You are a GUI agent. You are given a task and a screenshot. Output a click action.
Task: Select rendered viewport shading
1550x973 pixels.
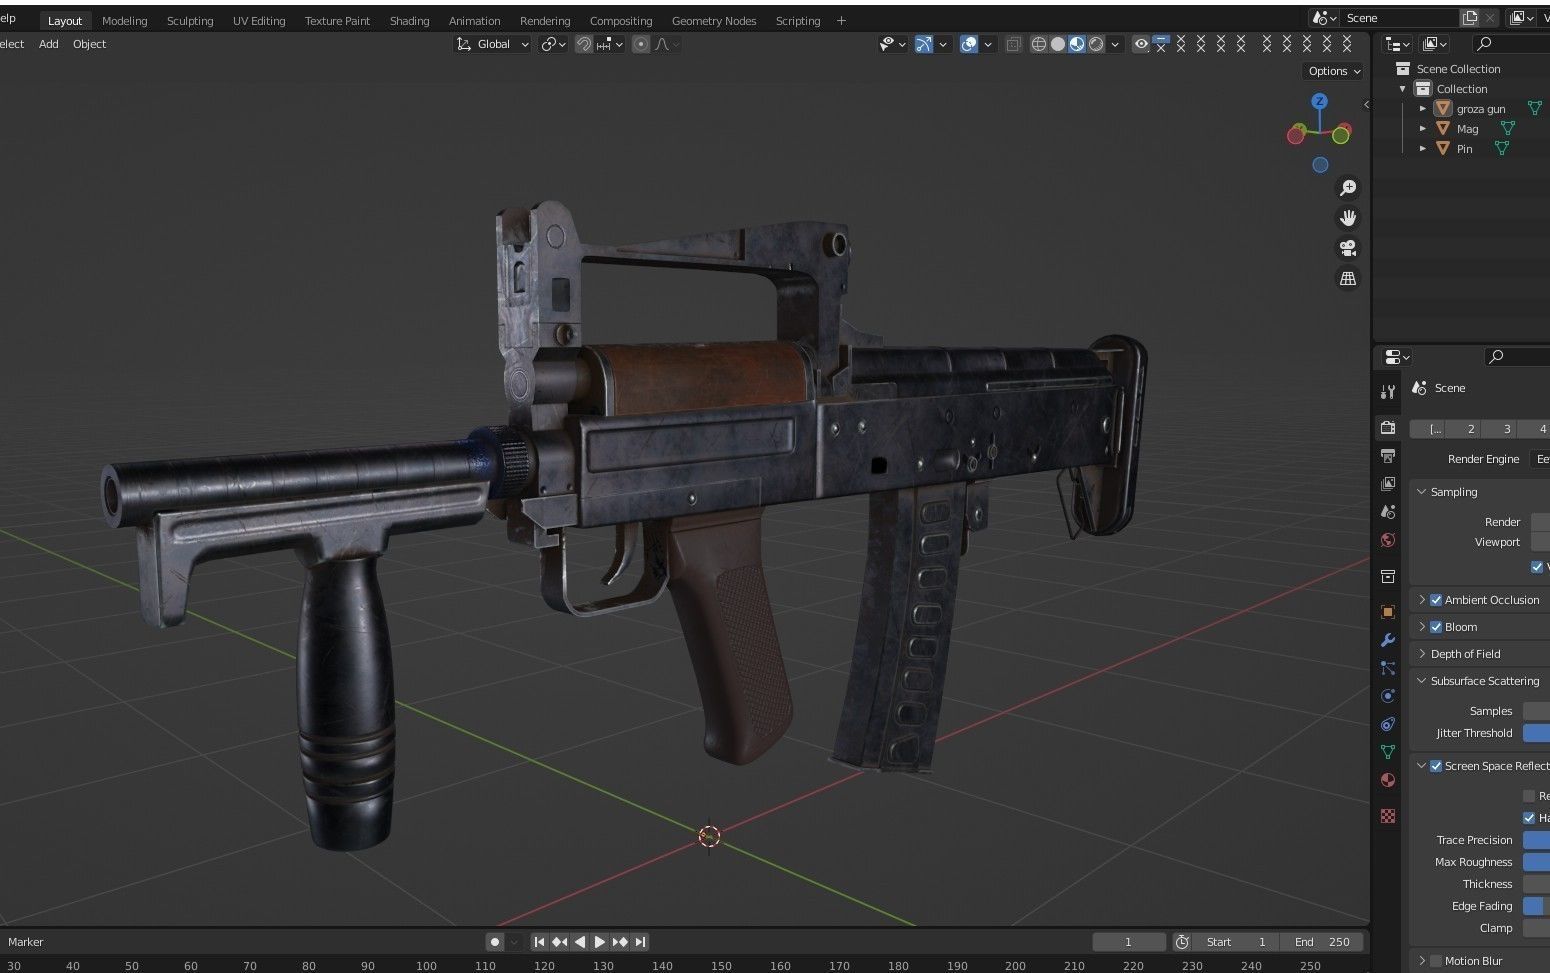pyautogui.click(x=1096, y=44)
